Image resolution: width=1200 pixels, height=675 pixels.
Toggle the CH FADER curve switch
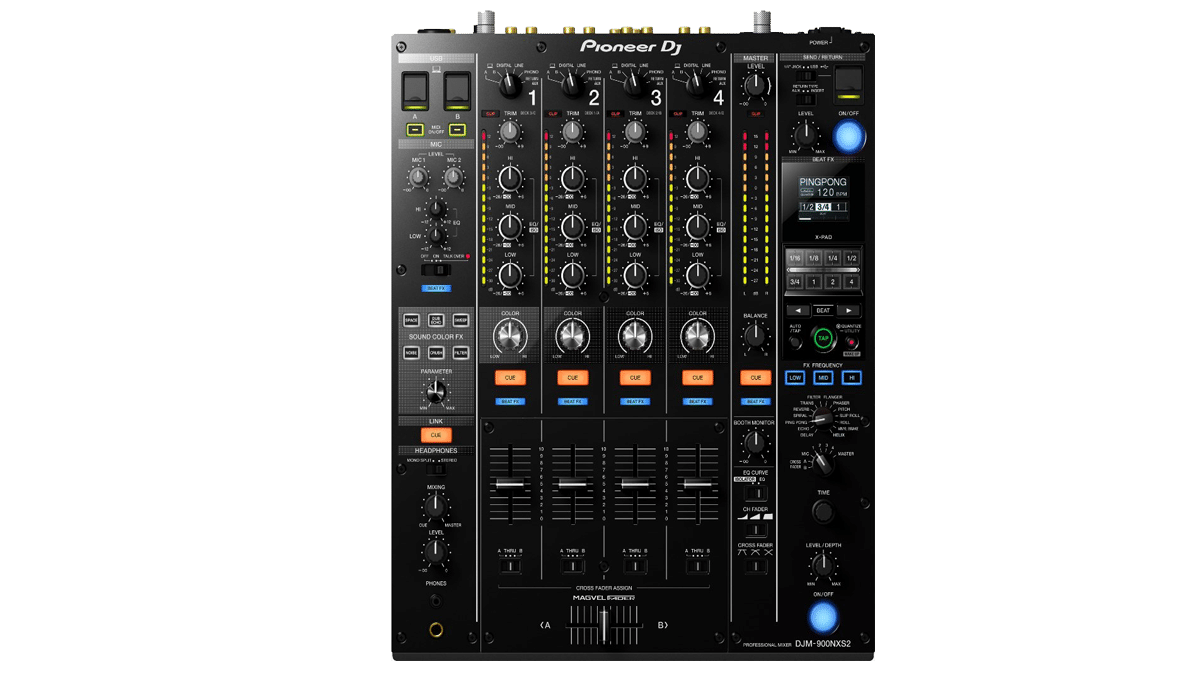tap(756, 530)
